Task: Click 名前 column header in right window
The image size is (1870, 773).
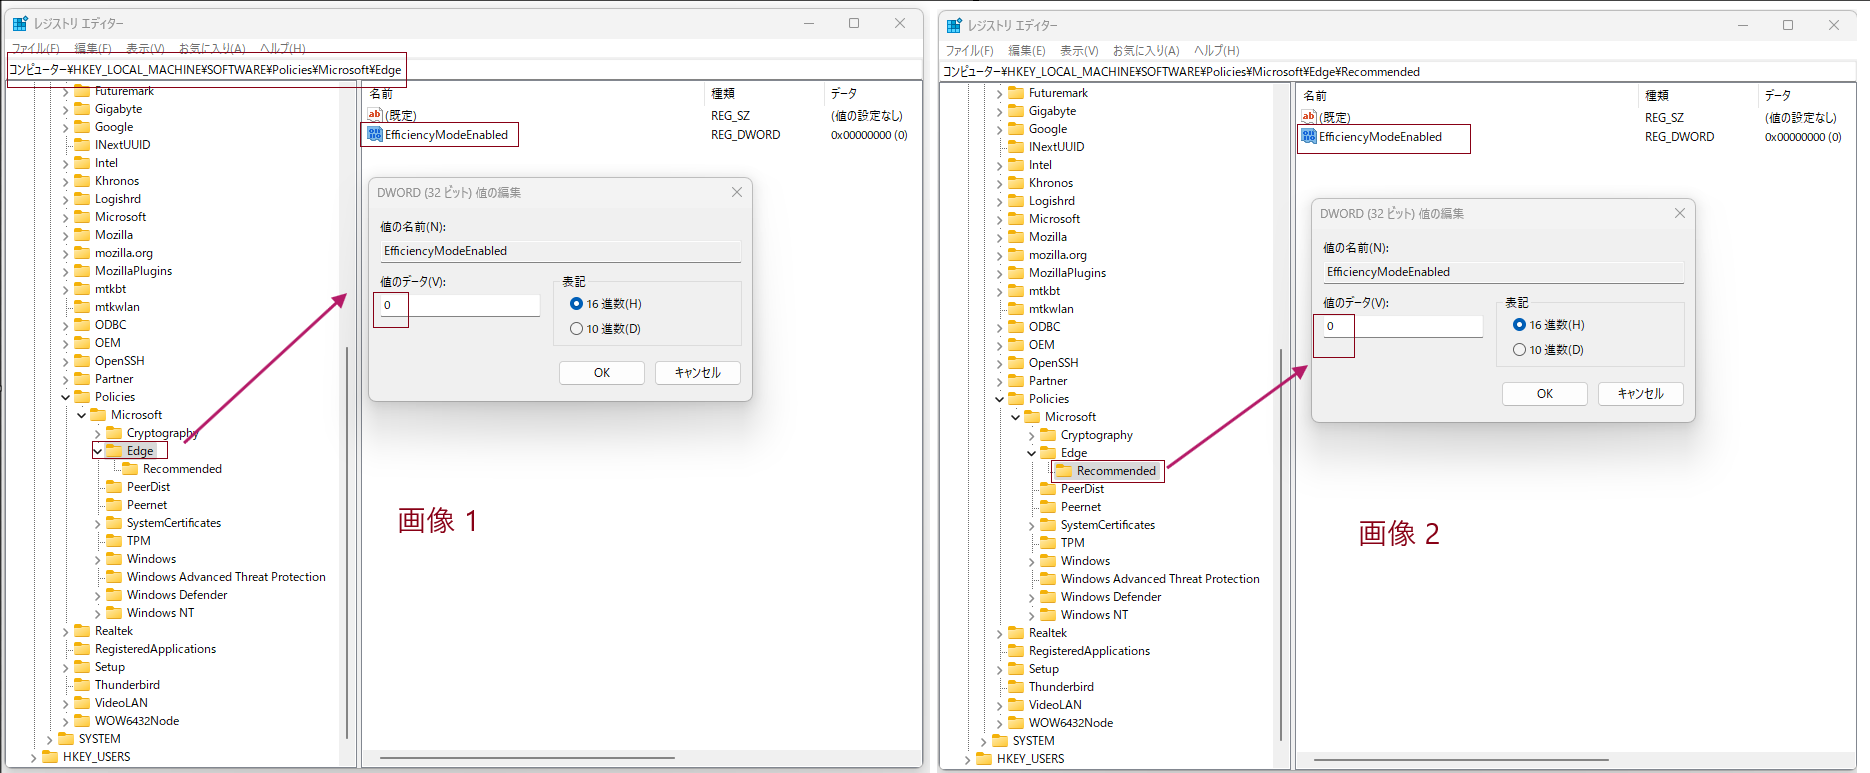Action: (1314, 96)
